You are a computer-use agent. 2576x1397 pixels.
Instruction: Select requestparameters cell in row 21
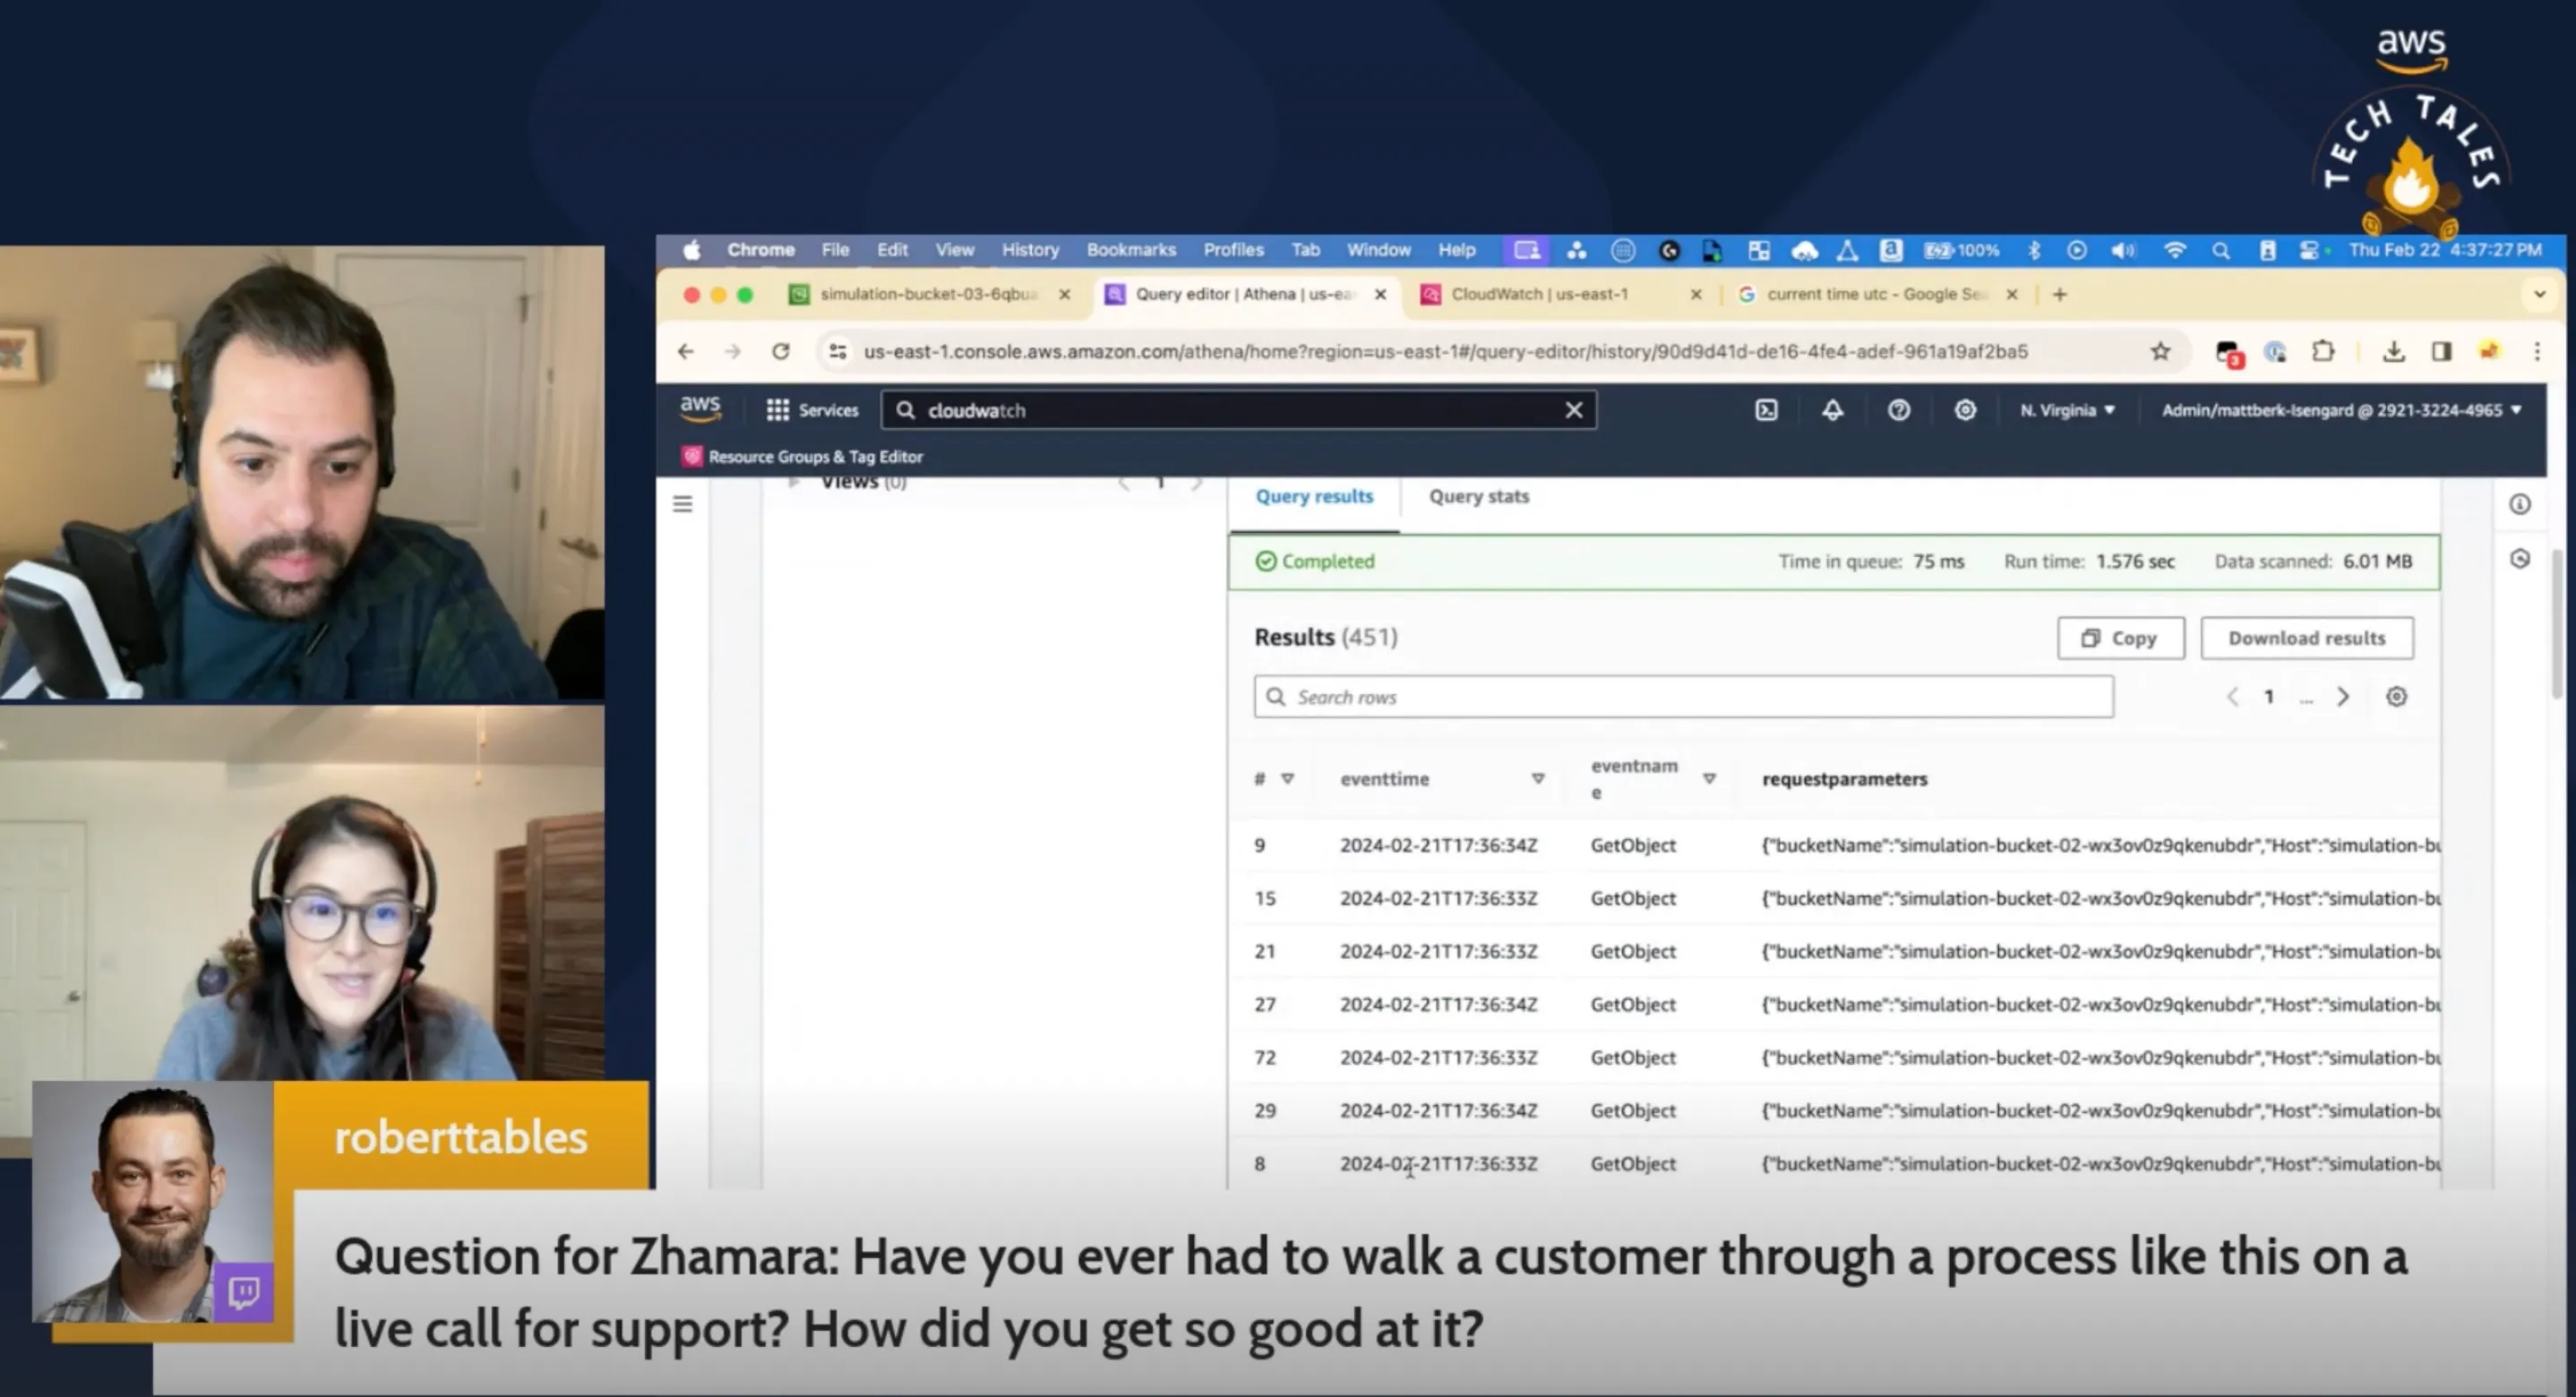click(2100, 951)
